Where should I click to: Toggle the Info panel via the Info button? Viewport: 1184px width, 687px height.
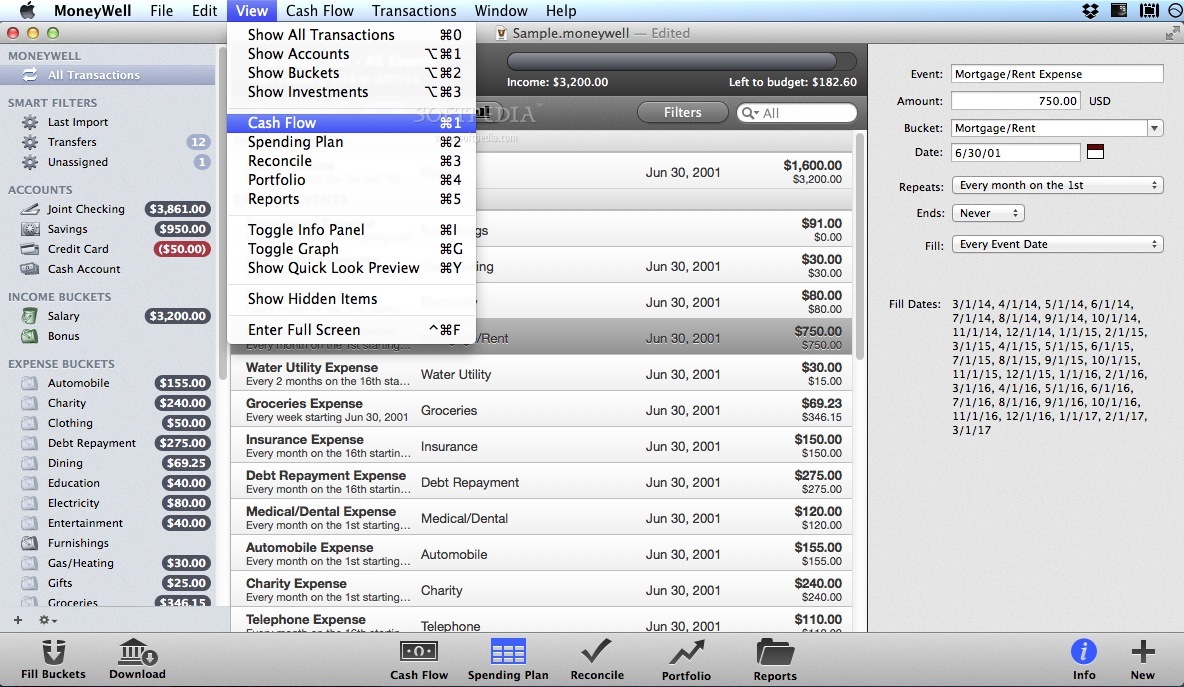(1084, 658)
